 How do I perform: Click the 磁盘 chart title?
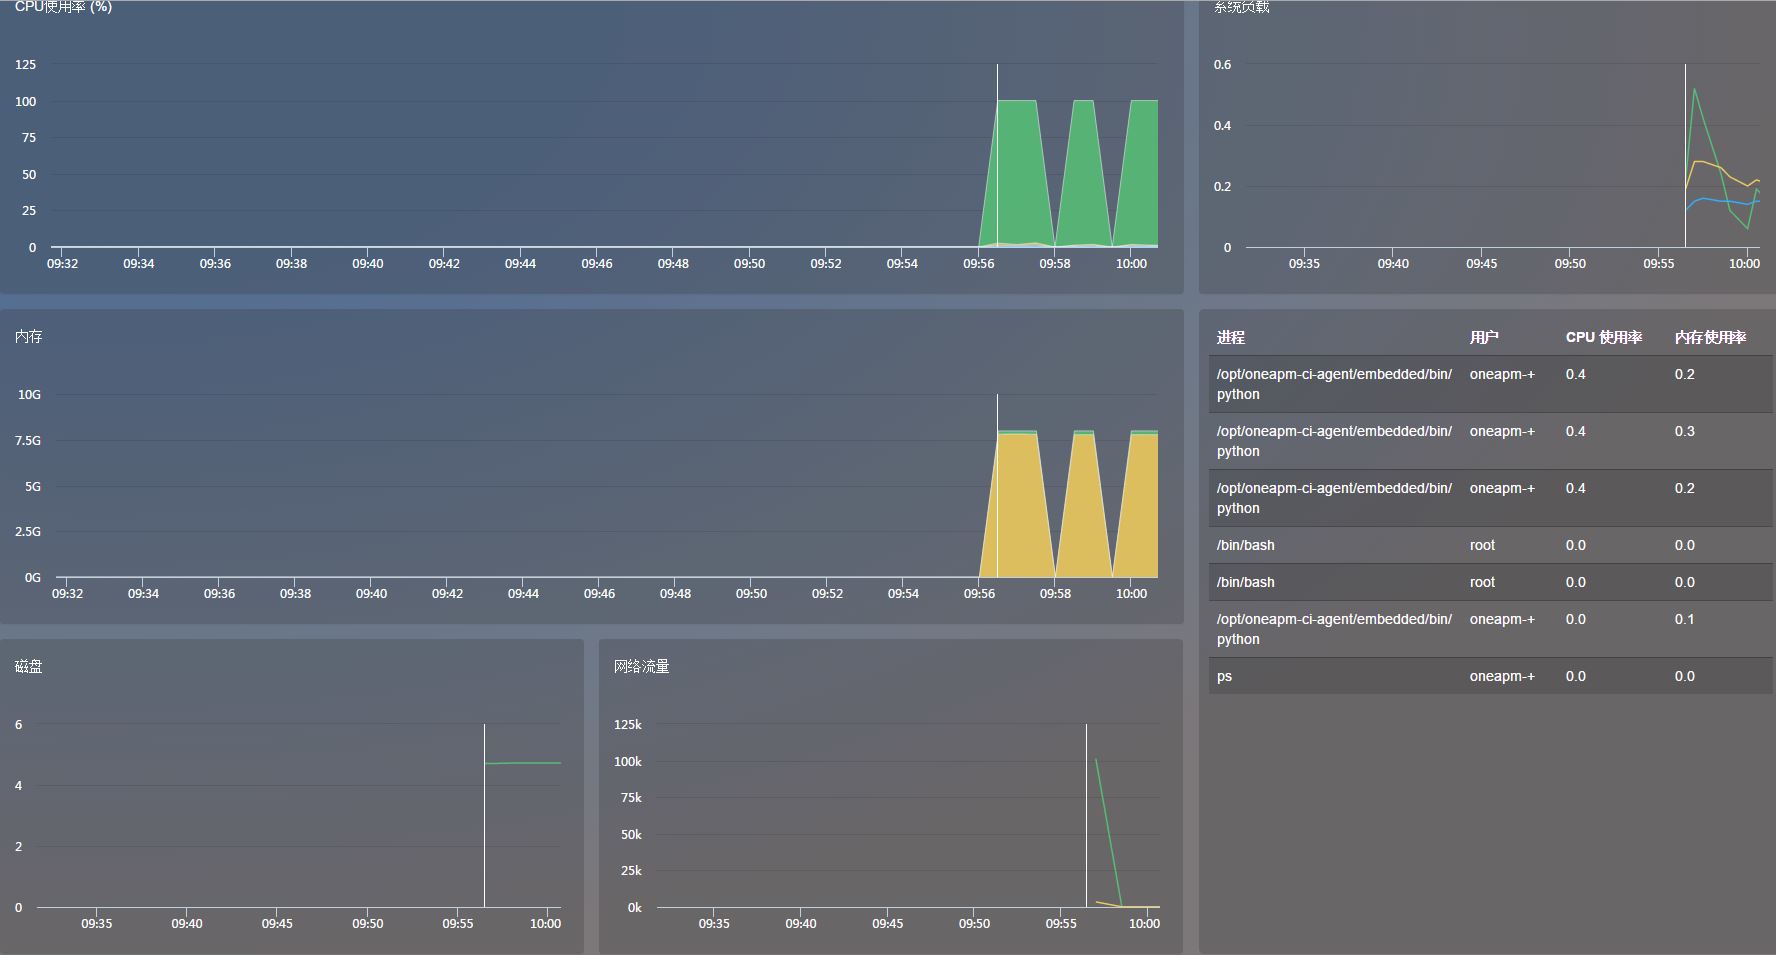pyautogui.click(x=29, y=667)
